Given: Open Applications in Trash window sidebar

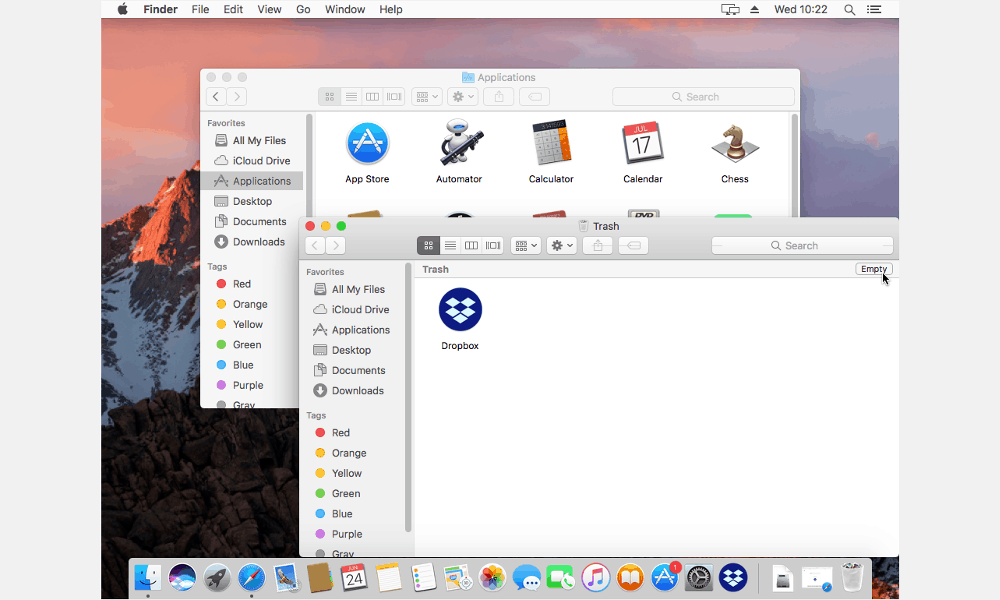Looking at the screenshot, I should (x=352, y=330).
